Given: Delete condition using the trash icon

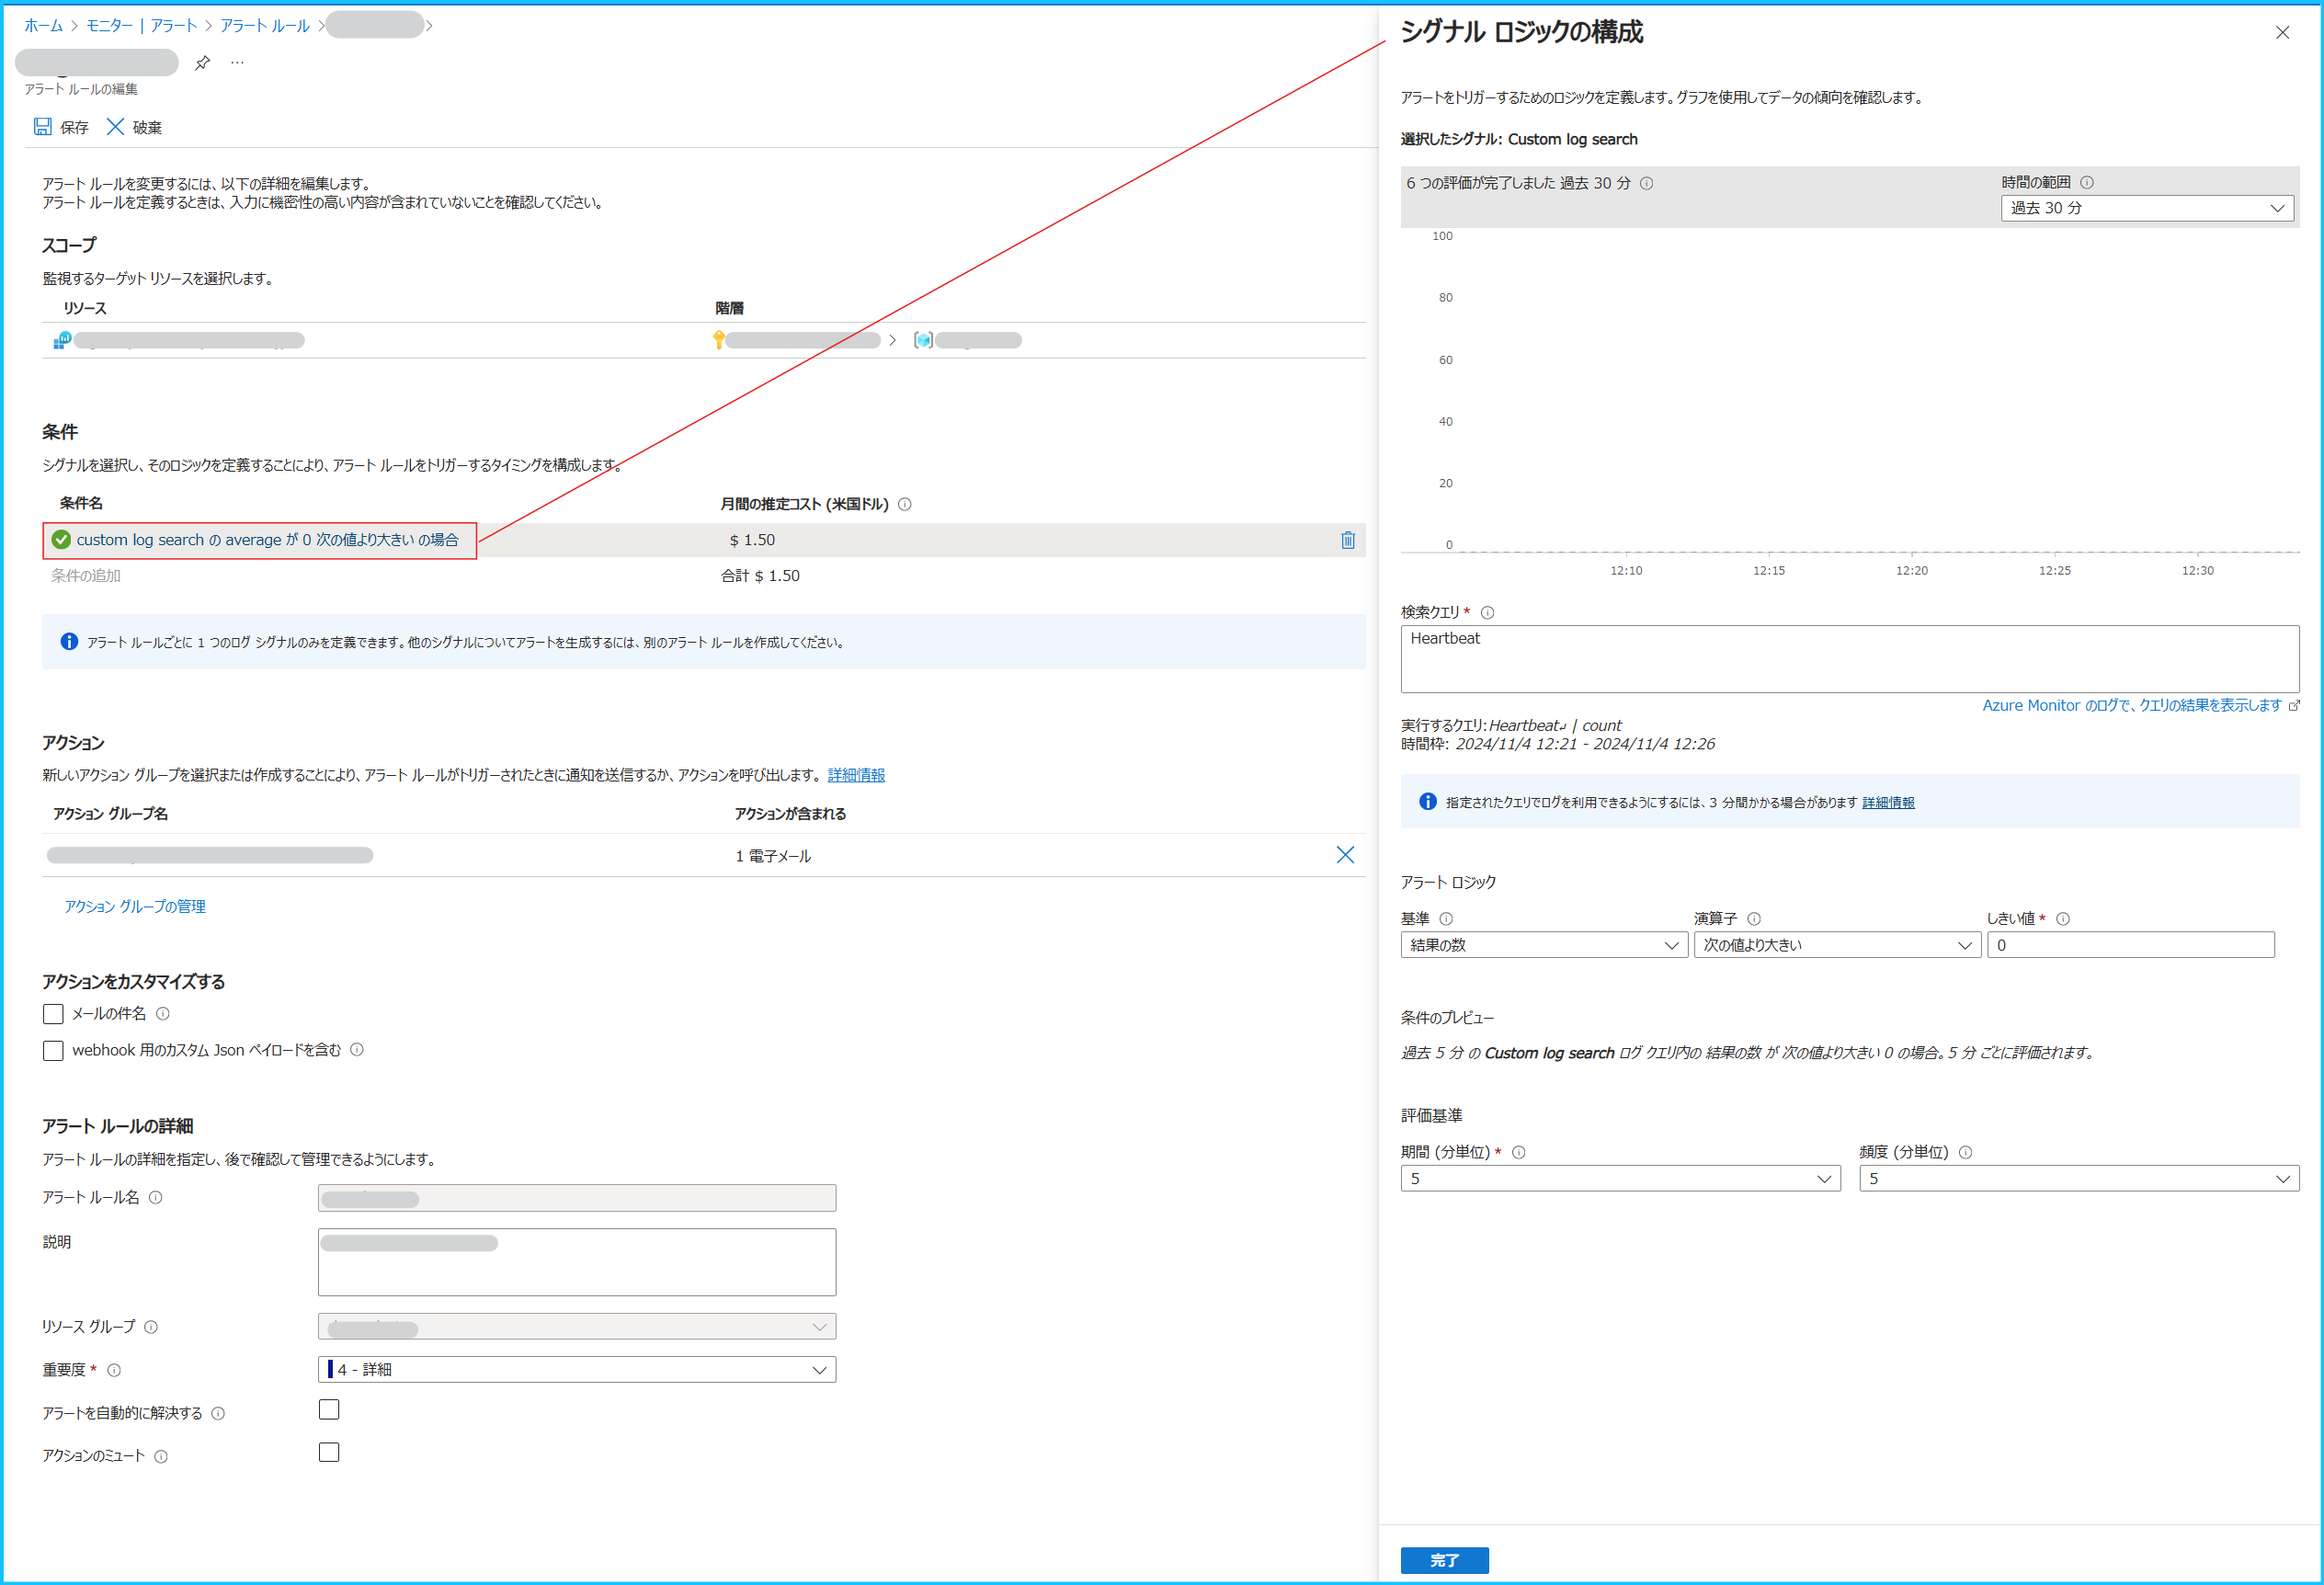Looking at the screenshot, I should coord(1347,540).
